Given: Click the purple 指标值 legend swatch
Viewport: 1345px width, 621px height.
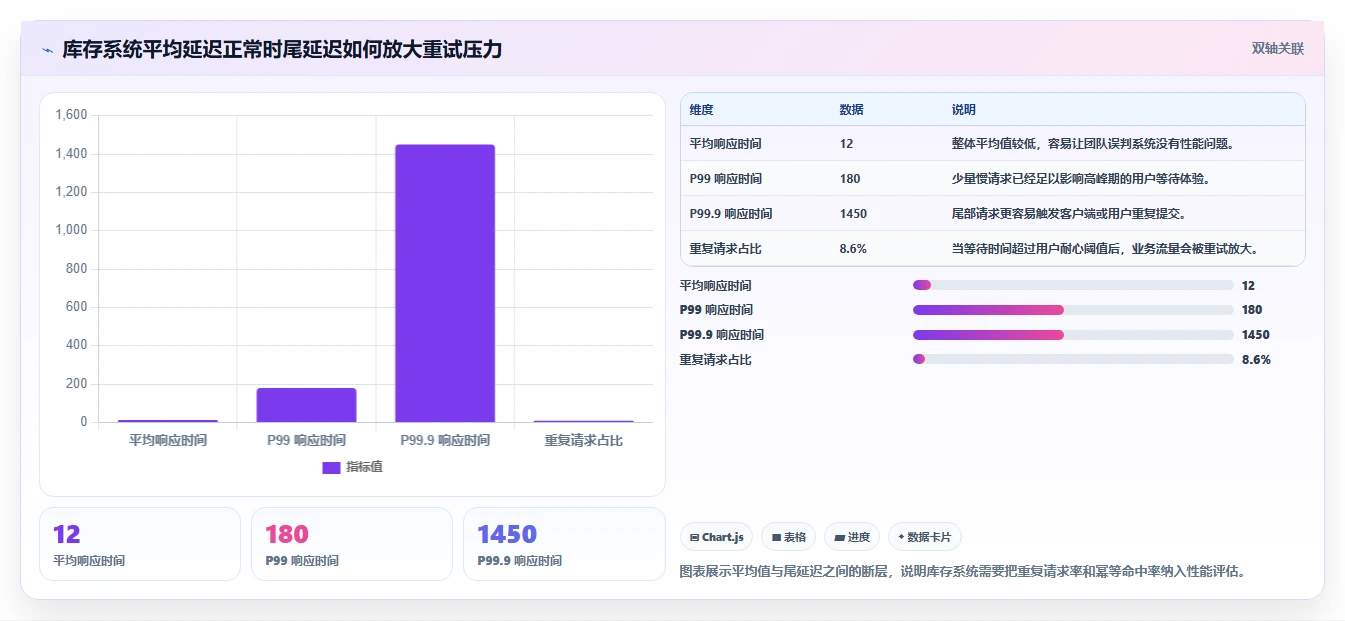Looking at the screenshot, I should point(331,467).
